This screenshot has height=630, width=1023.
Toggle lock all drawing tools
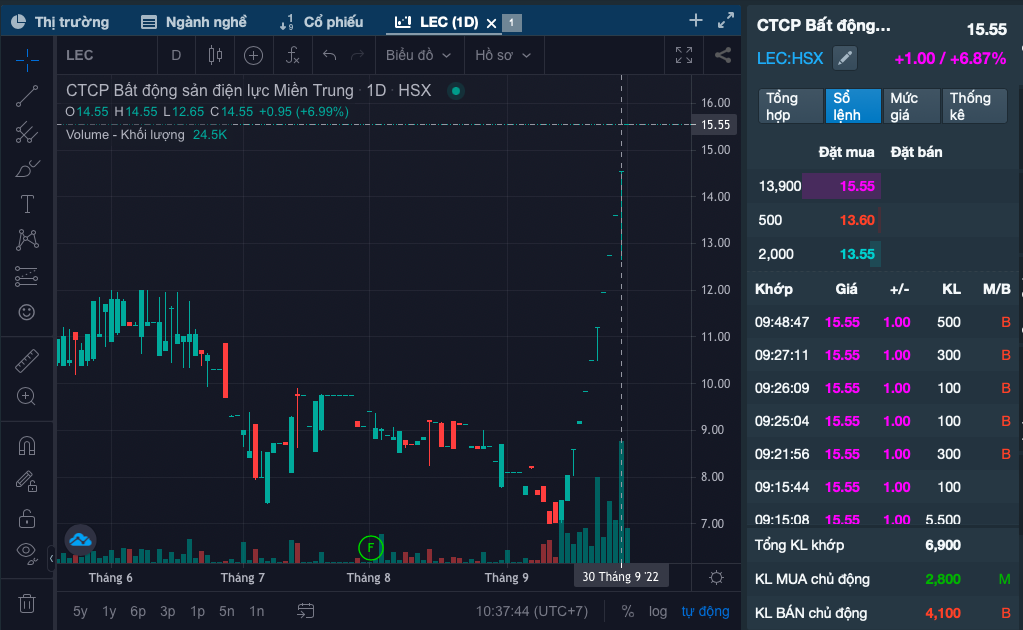tap(27, 518)
